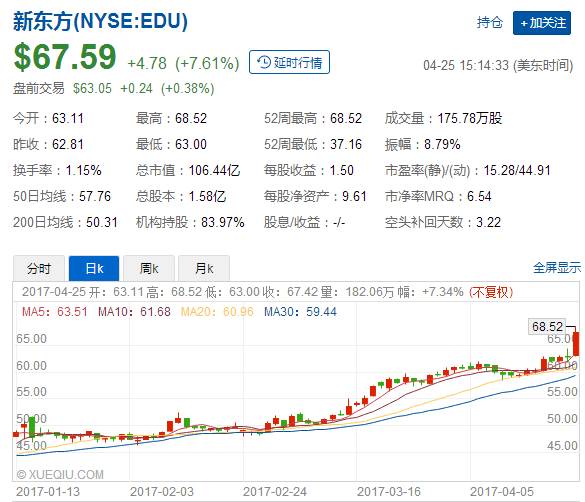Click the 2017-01-13 date axis label

(x=48, y=492)
